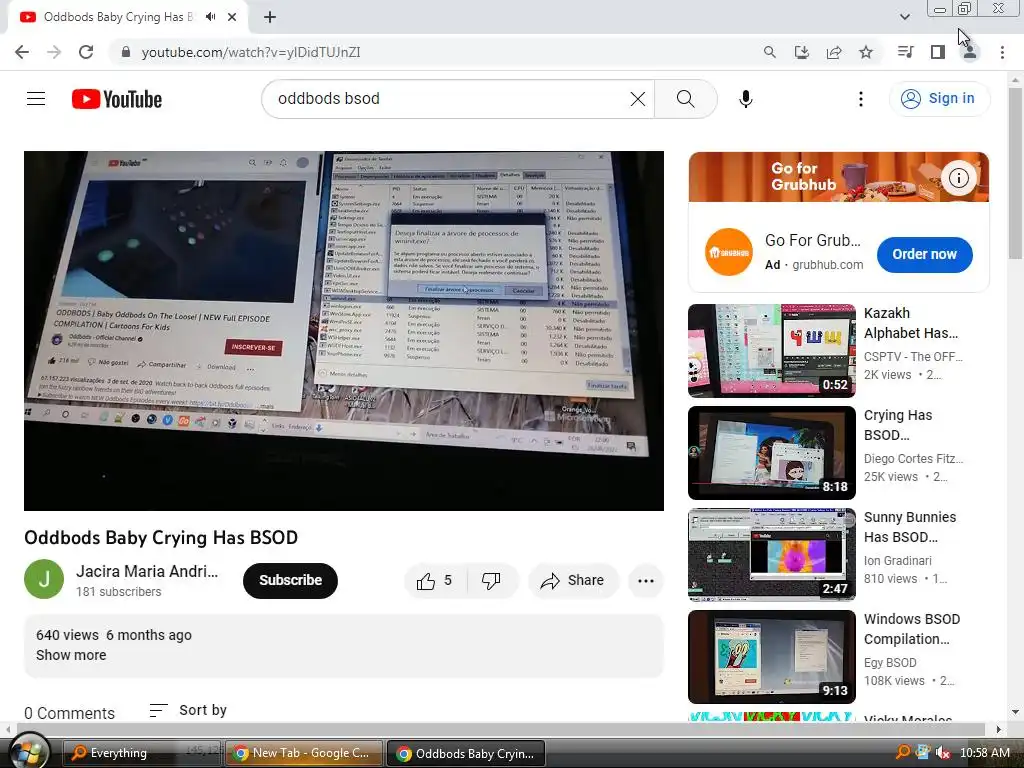
Task: Go back with the browser back arrow
Action: pyautogui.click(x=22, y=52)
